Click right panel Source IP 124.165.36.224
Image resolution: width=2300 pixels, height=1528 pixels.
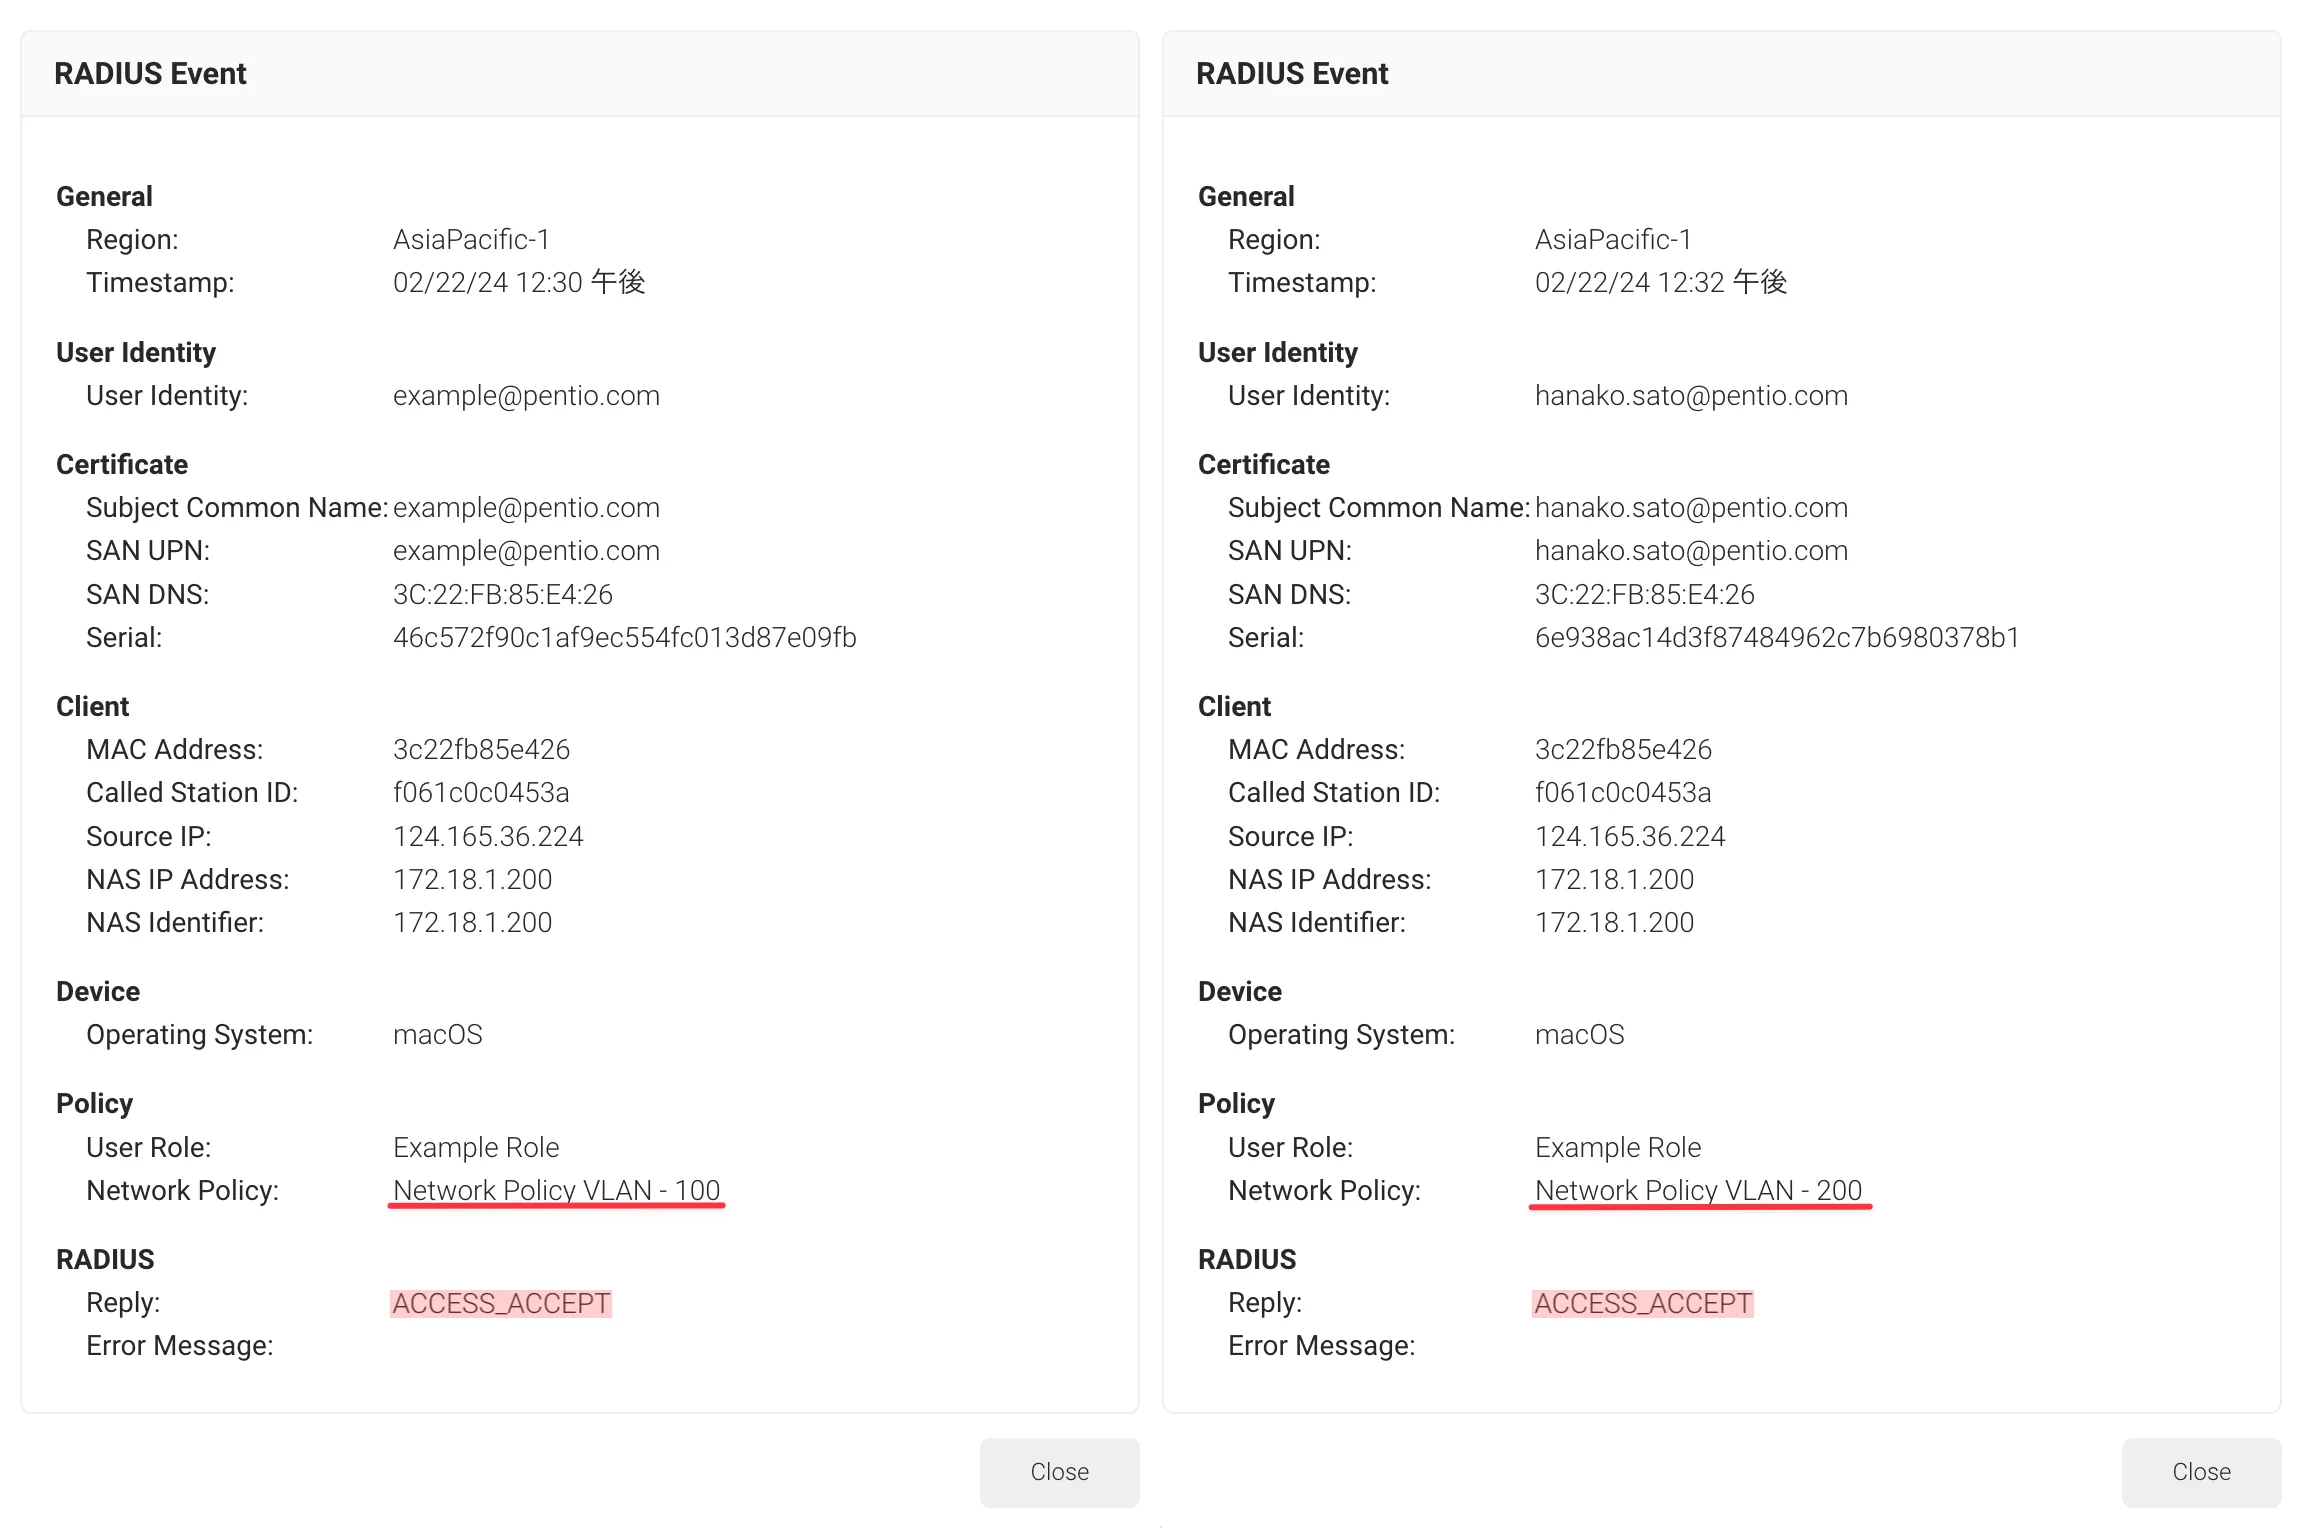(x=1630, y=836)
